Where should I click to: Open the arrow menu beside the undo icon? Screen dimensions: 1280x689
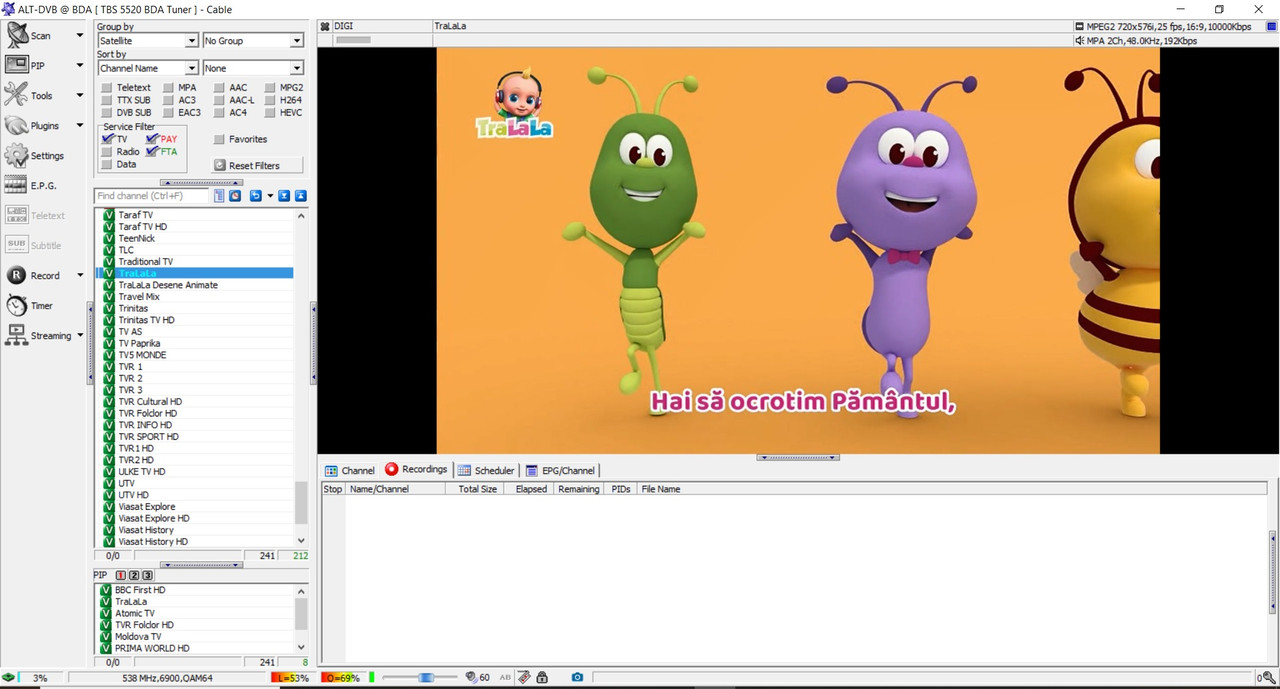(x=270, y=196)
